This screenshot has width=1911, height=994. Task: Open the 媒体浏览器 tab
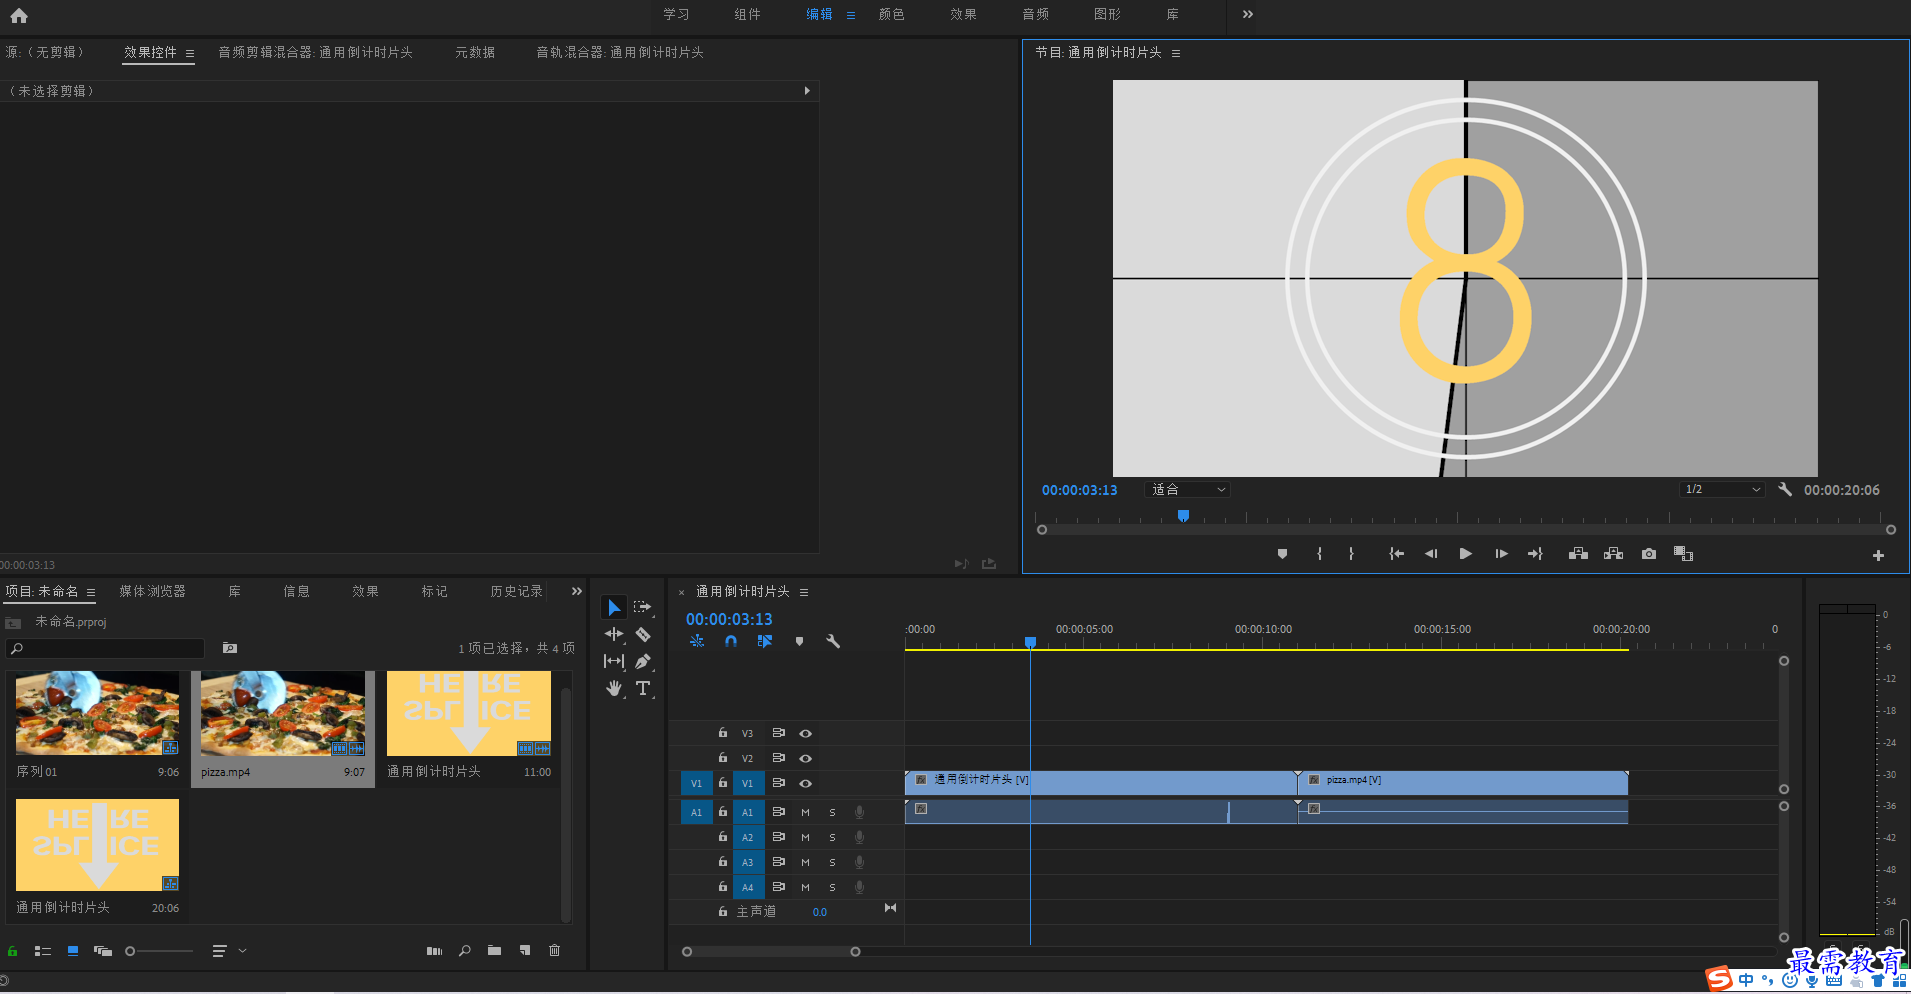point(152,591)
